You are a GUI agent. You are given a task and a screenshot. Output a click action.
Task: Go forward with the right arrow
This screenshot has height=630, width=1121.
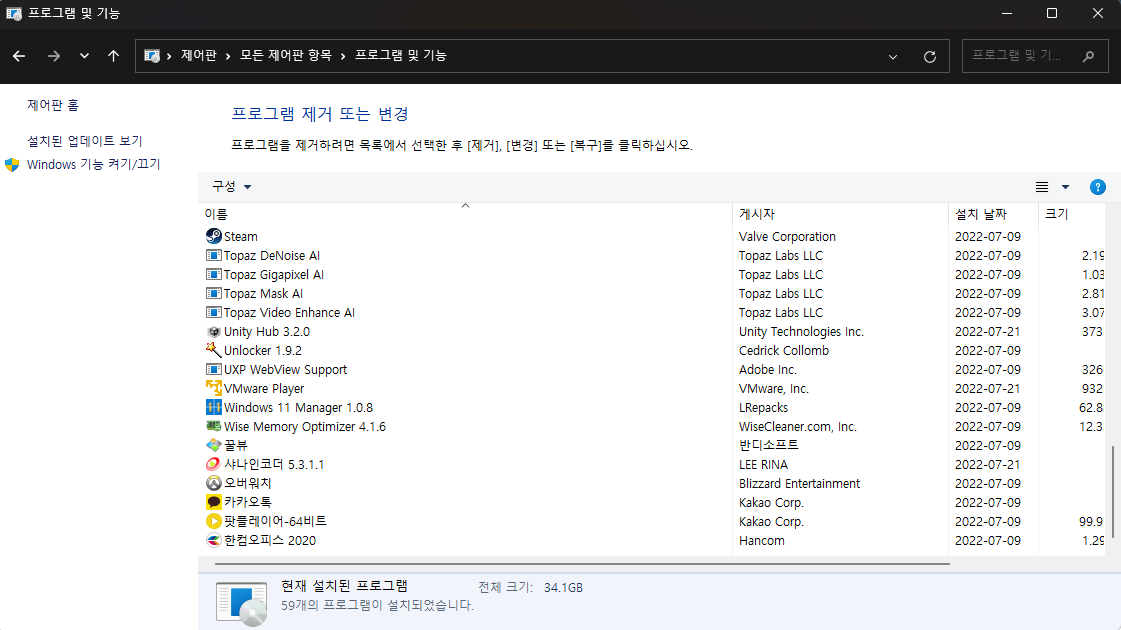(54, 56)
